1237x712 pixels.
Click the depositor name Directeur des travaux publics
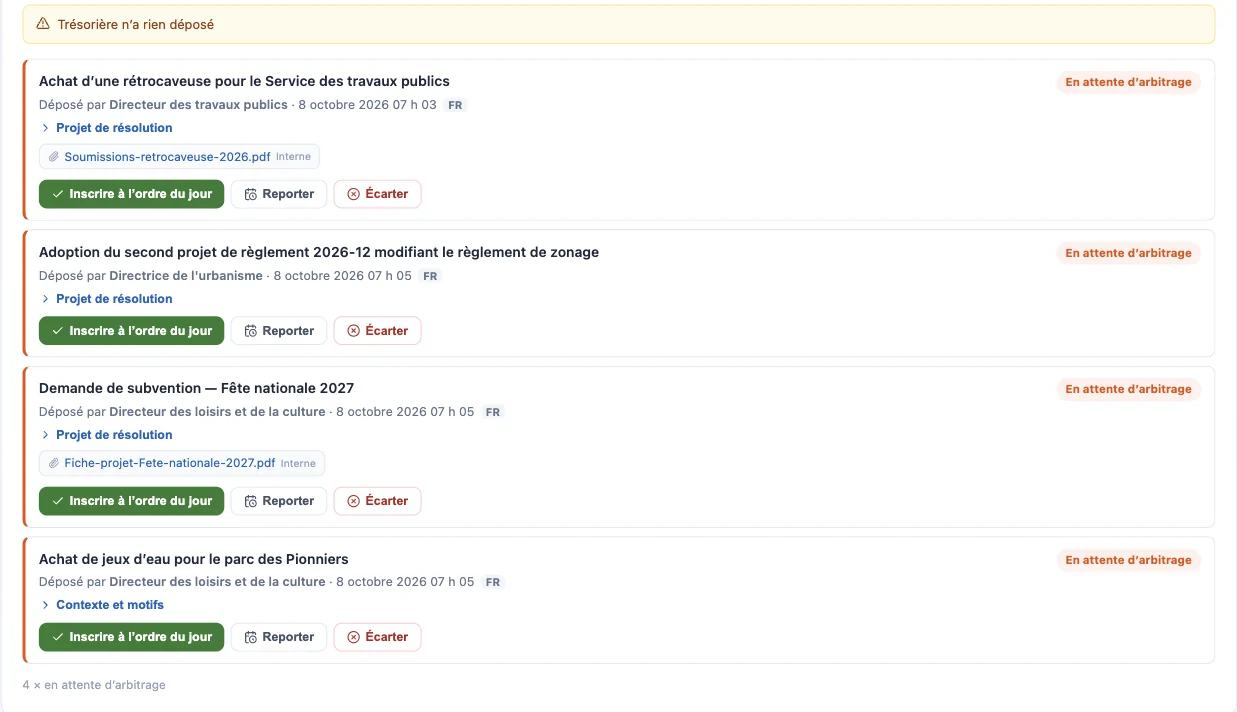[x=198, y=105]
